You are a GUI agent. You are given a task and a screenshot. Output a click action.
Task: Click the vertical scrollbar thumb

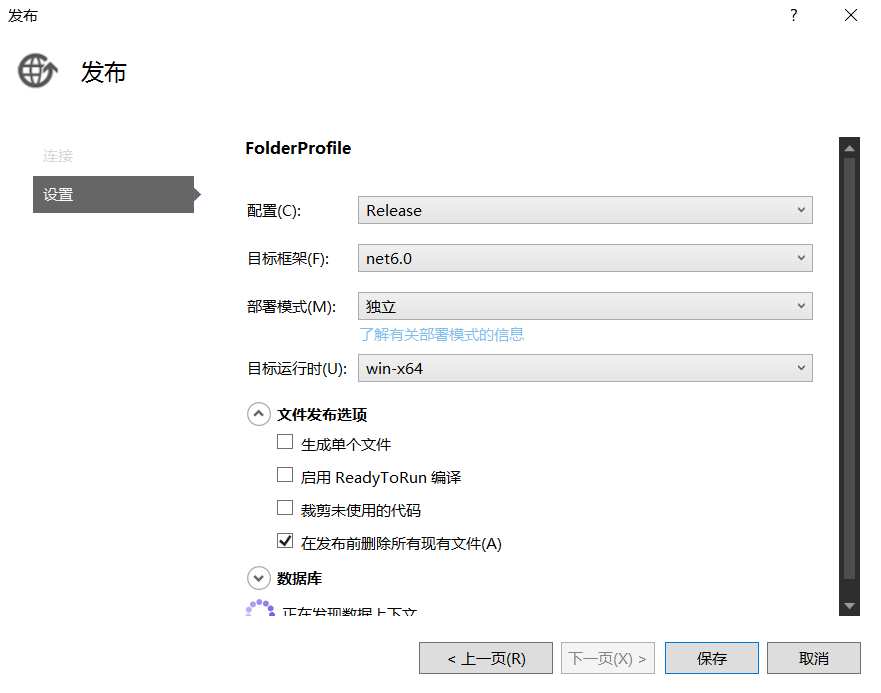(849, 370)
